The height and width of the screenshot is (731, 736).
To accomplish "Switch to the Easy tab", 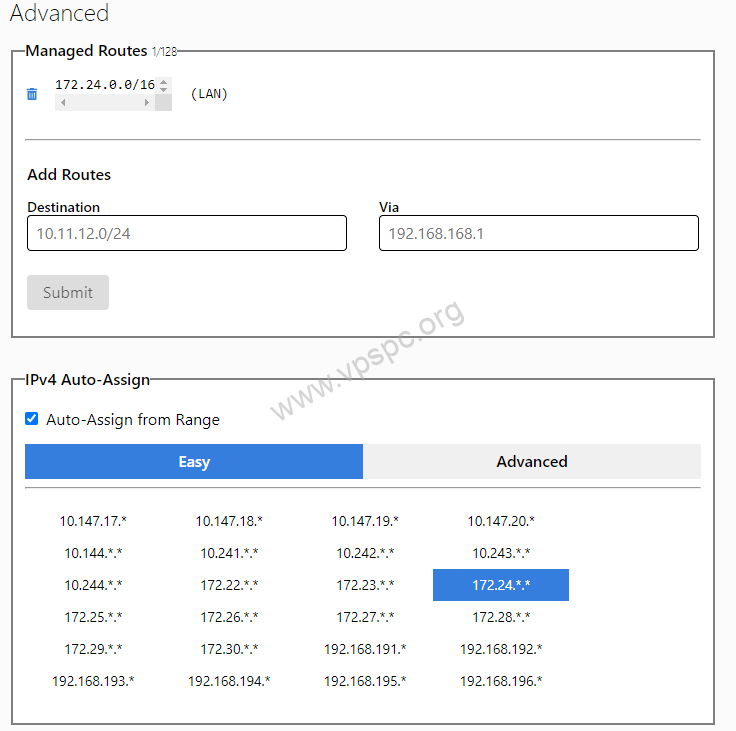I will pyautogui.click(x=194, y=462).
